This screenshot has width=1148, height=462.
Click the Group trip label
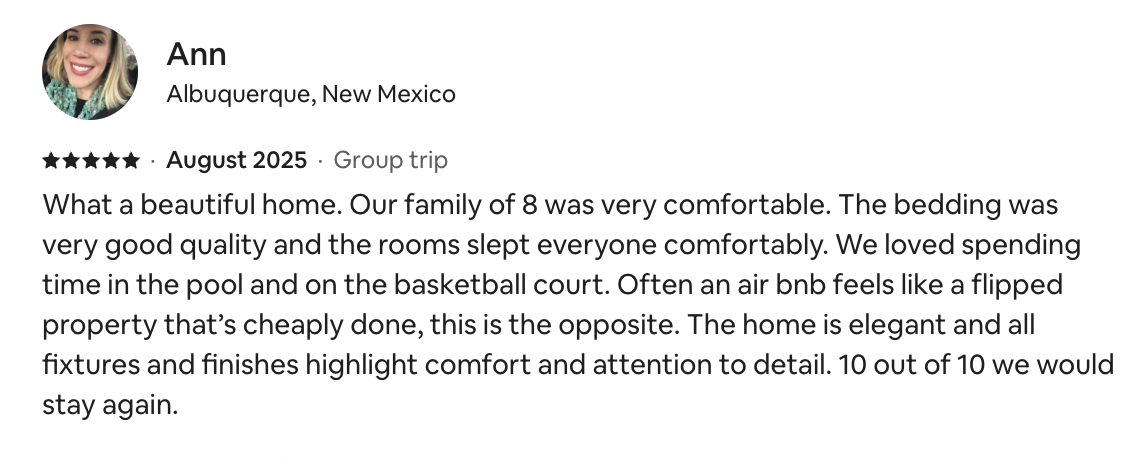coord(390,160)
